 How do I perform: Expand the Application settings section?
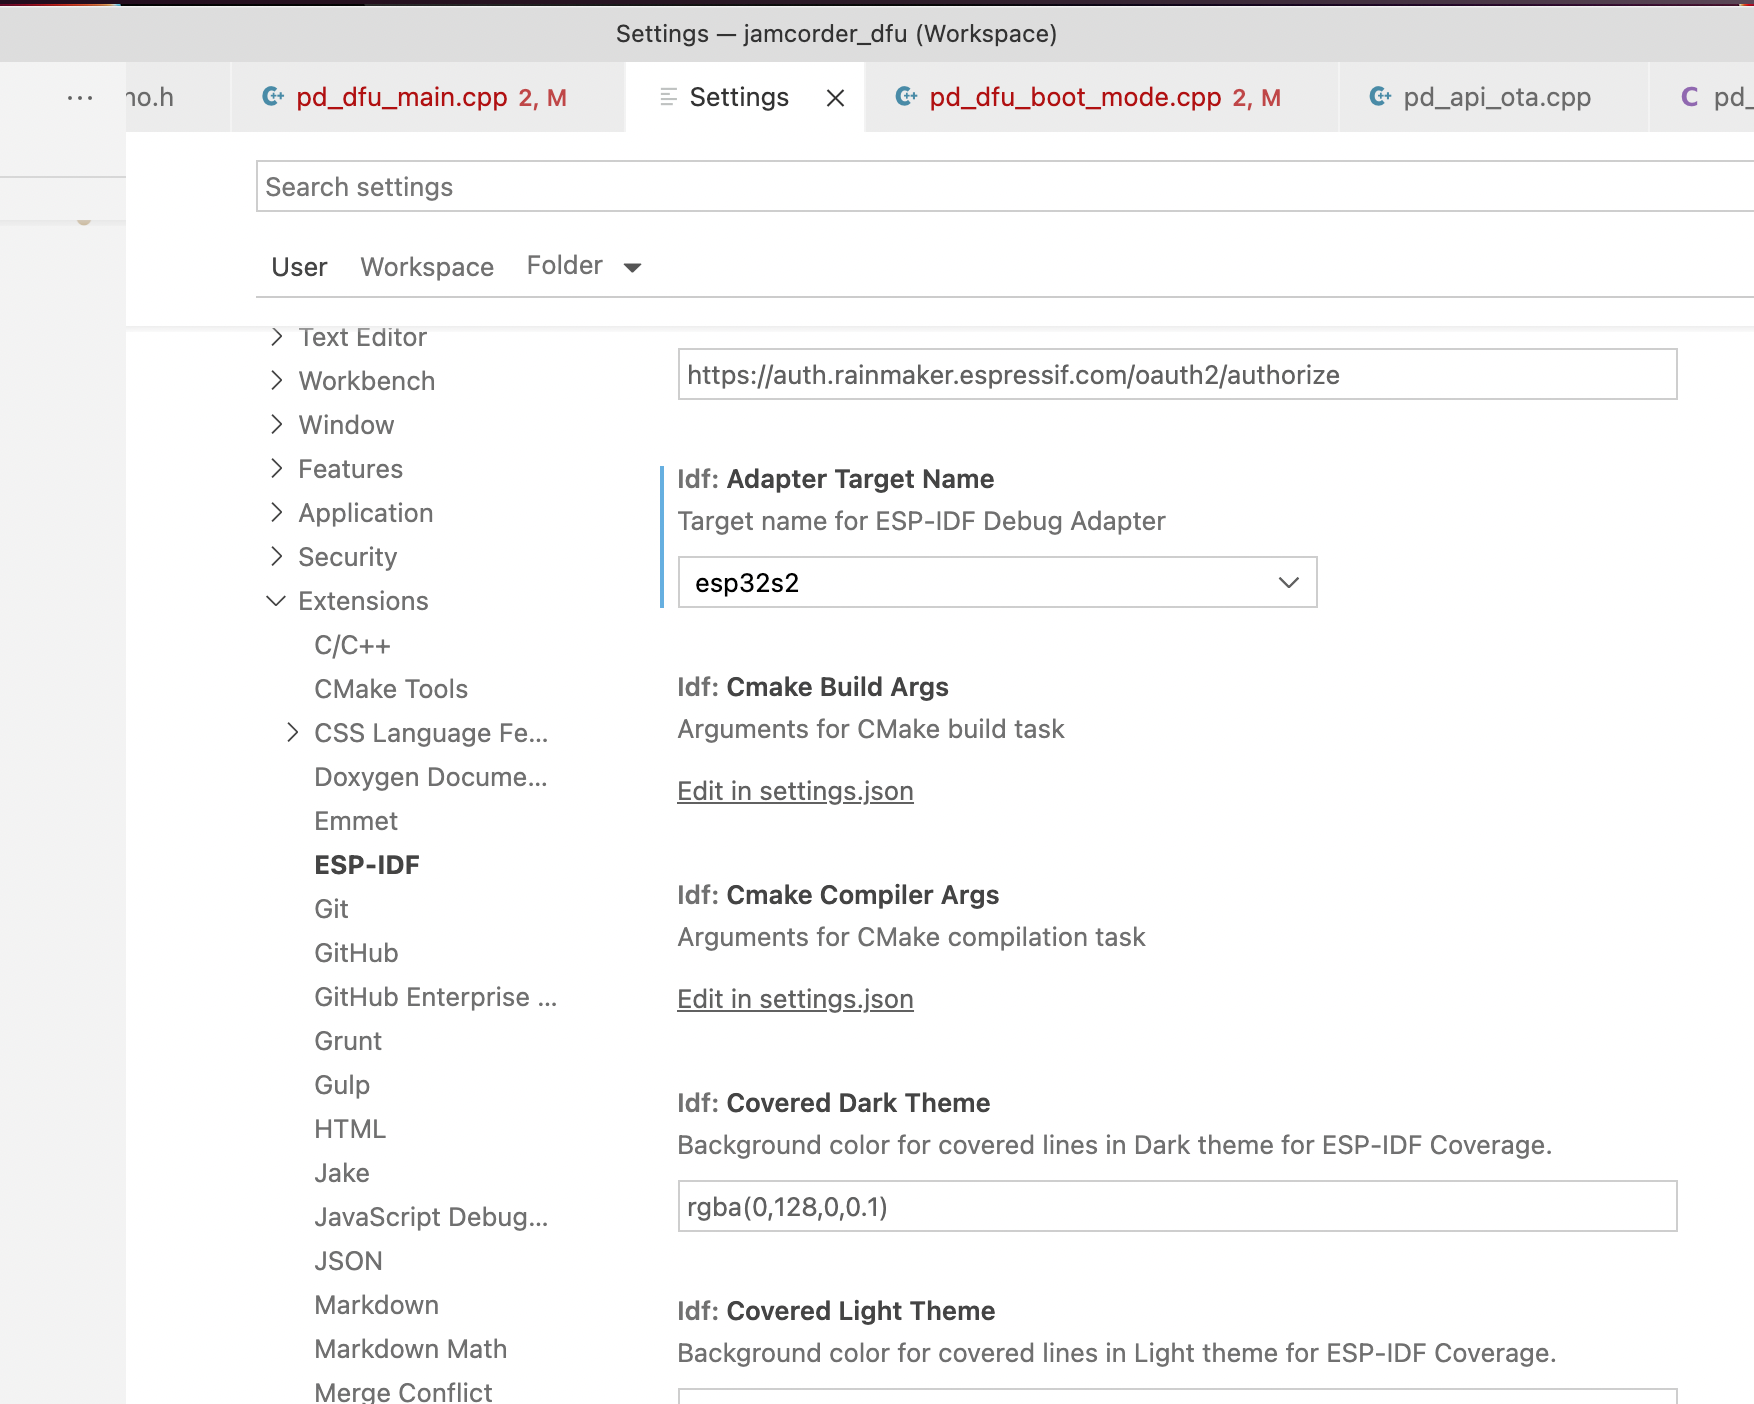[x=277, y=512]
